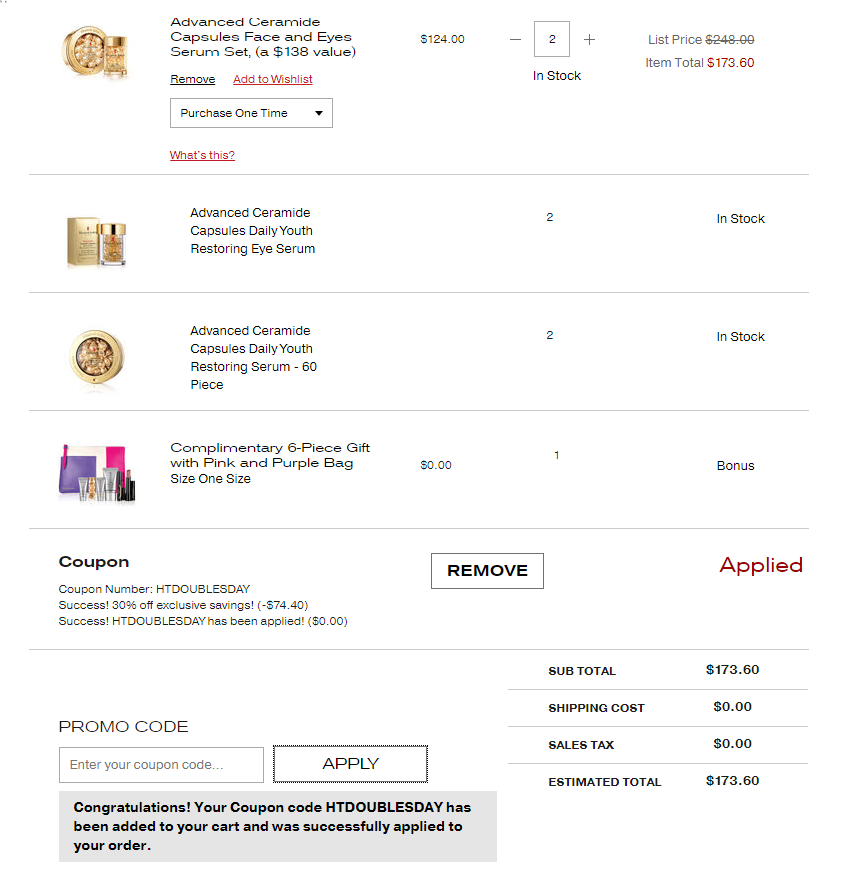Decrease quantity with the minus icon
Screen dimensions: 848x872
click(515, 39)
